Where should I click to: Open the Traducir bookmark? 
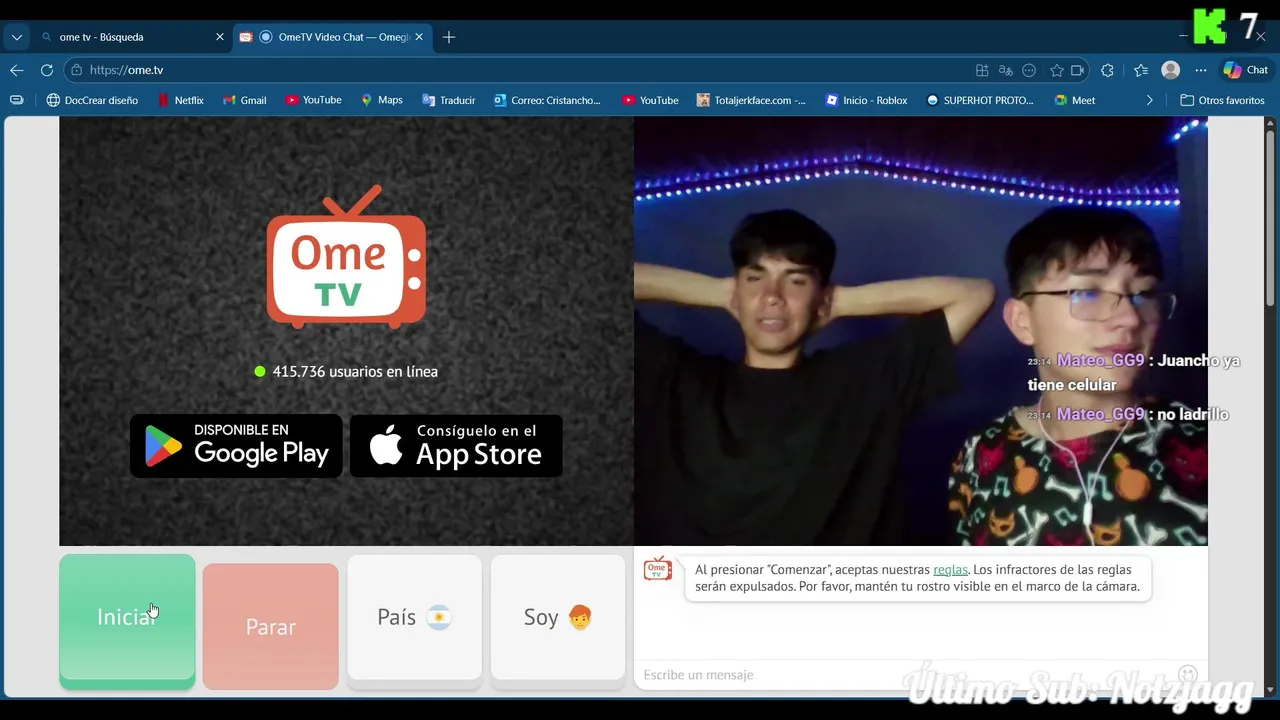pos(448,100)
